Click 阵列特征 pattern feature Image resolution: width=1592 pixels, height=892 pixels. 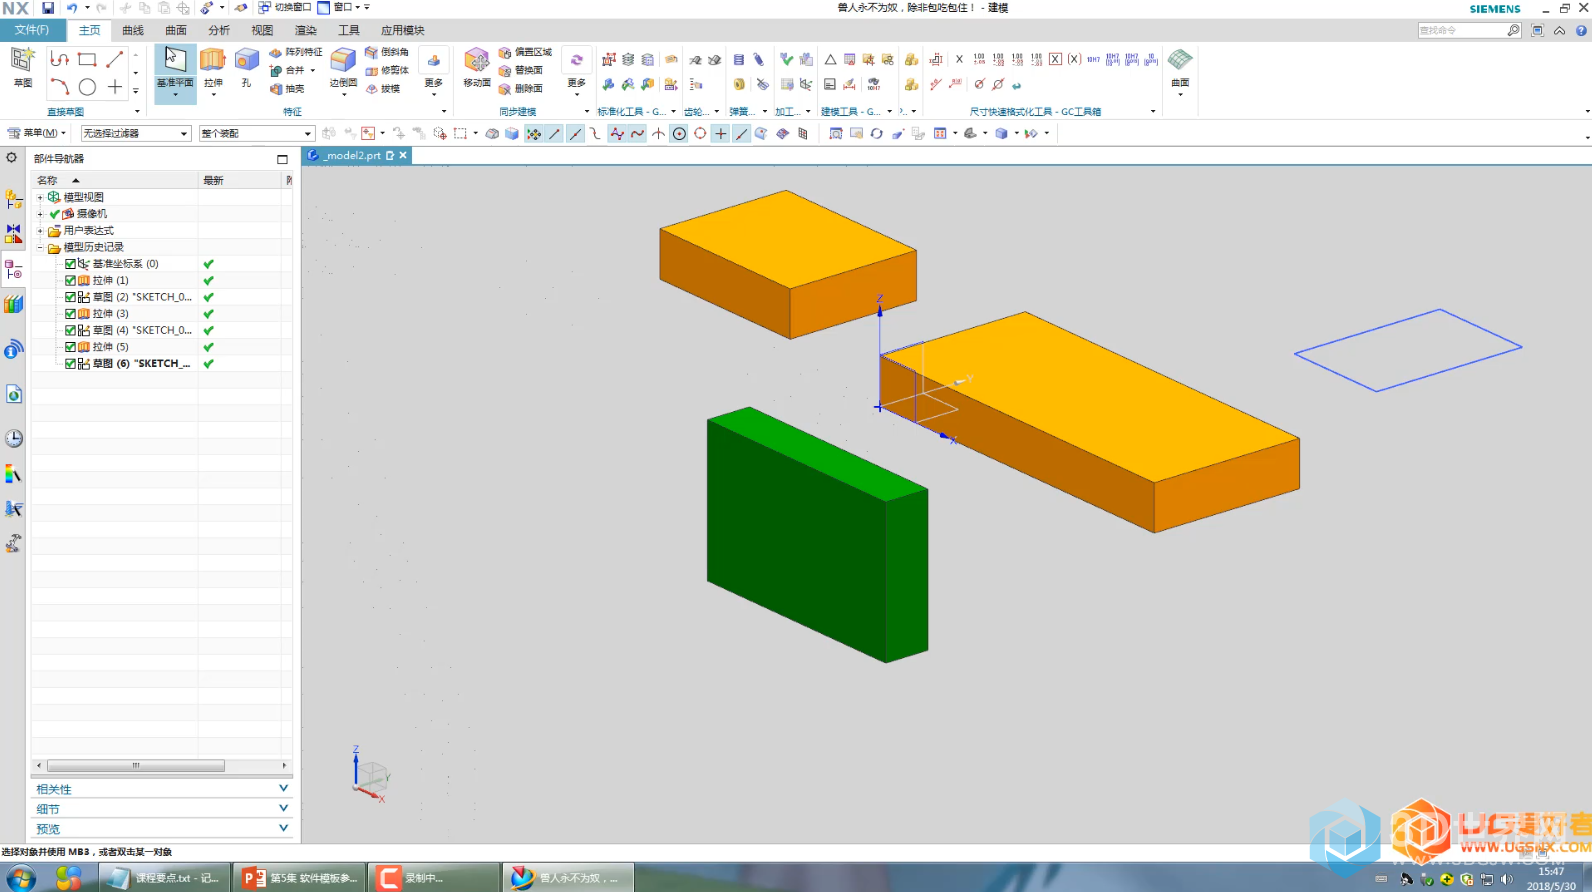coord(296,52)
